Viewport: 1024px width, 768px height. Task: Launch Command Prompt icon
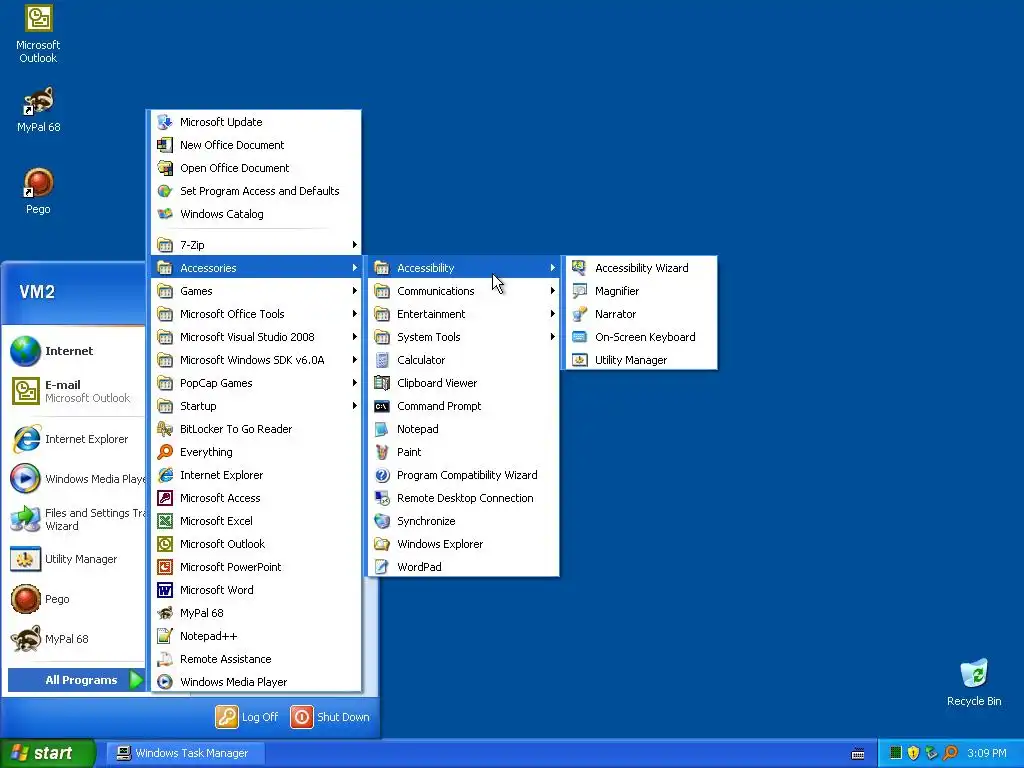point(382,406)
